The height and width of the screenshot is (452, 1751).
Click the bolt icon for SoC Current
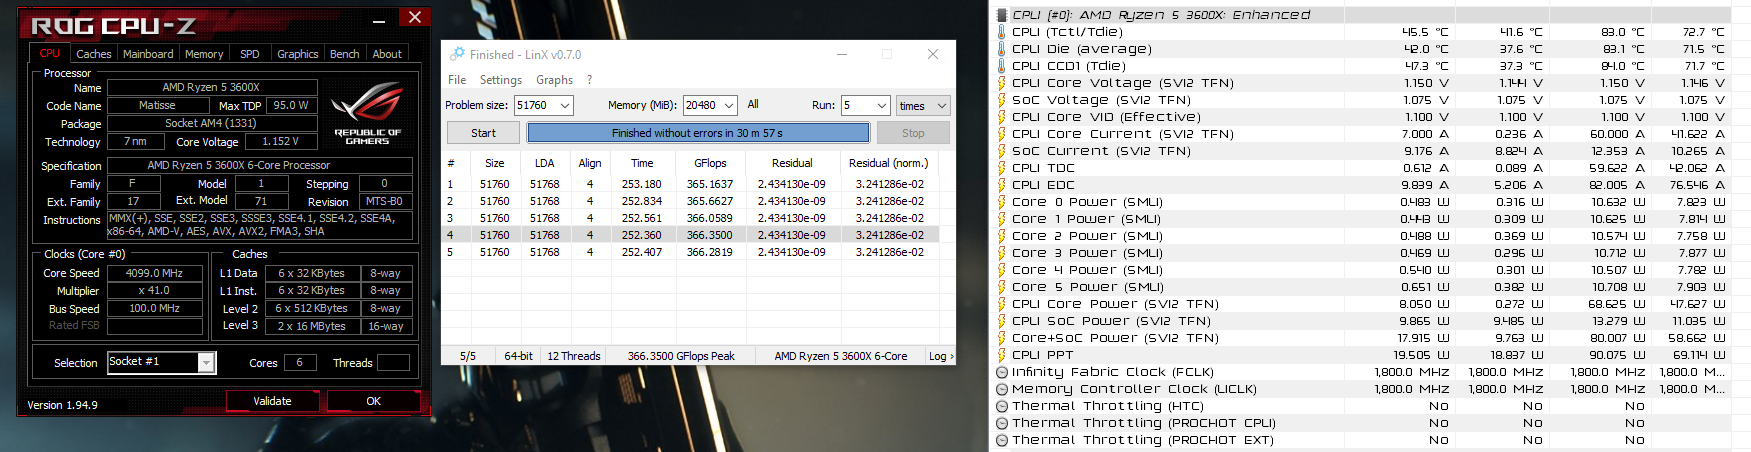tap(1002, 151)
